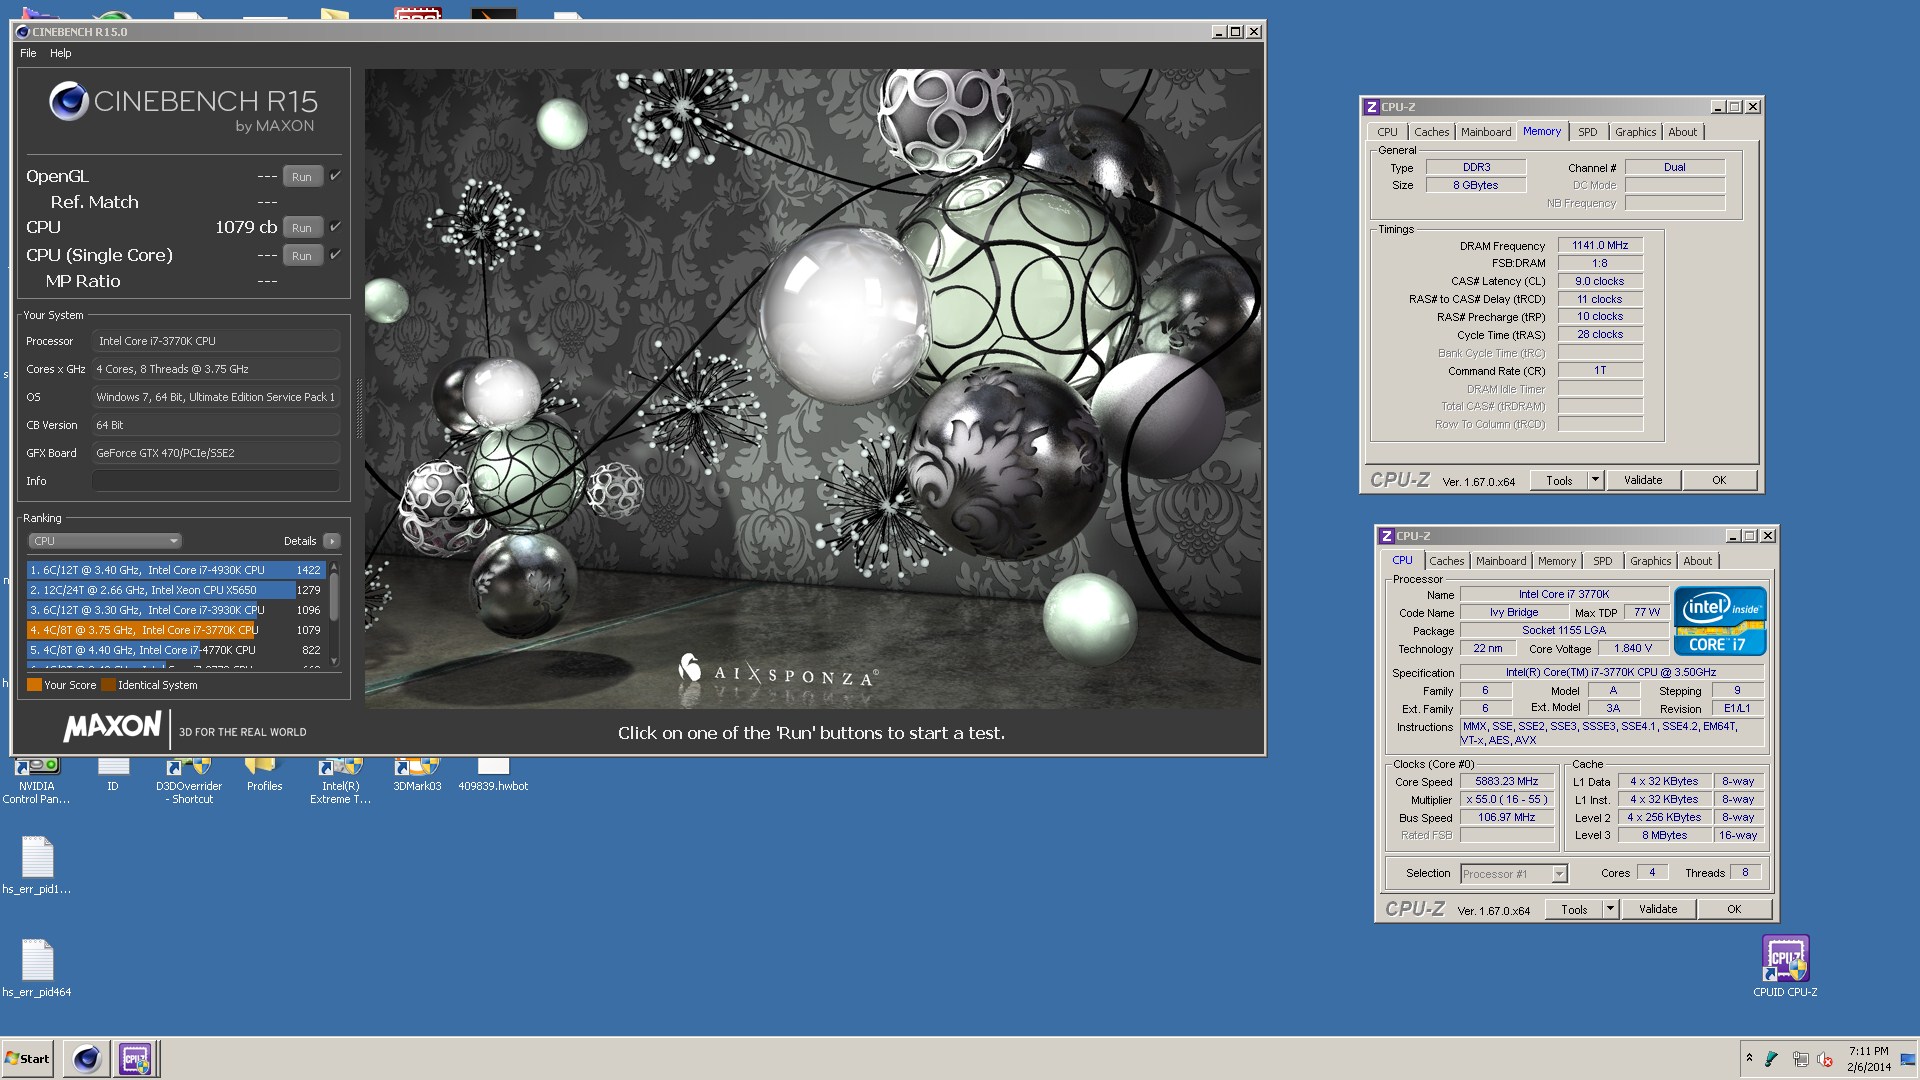Viewport: 1920px width, 1080px height.
Task: Click the Info input field
Action: pyautogui.click(x=216, y=481)
